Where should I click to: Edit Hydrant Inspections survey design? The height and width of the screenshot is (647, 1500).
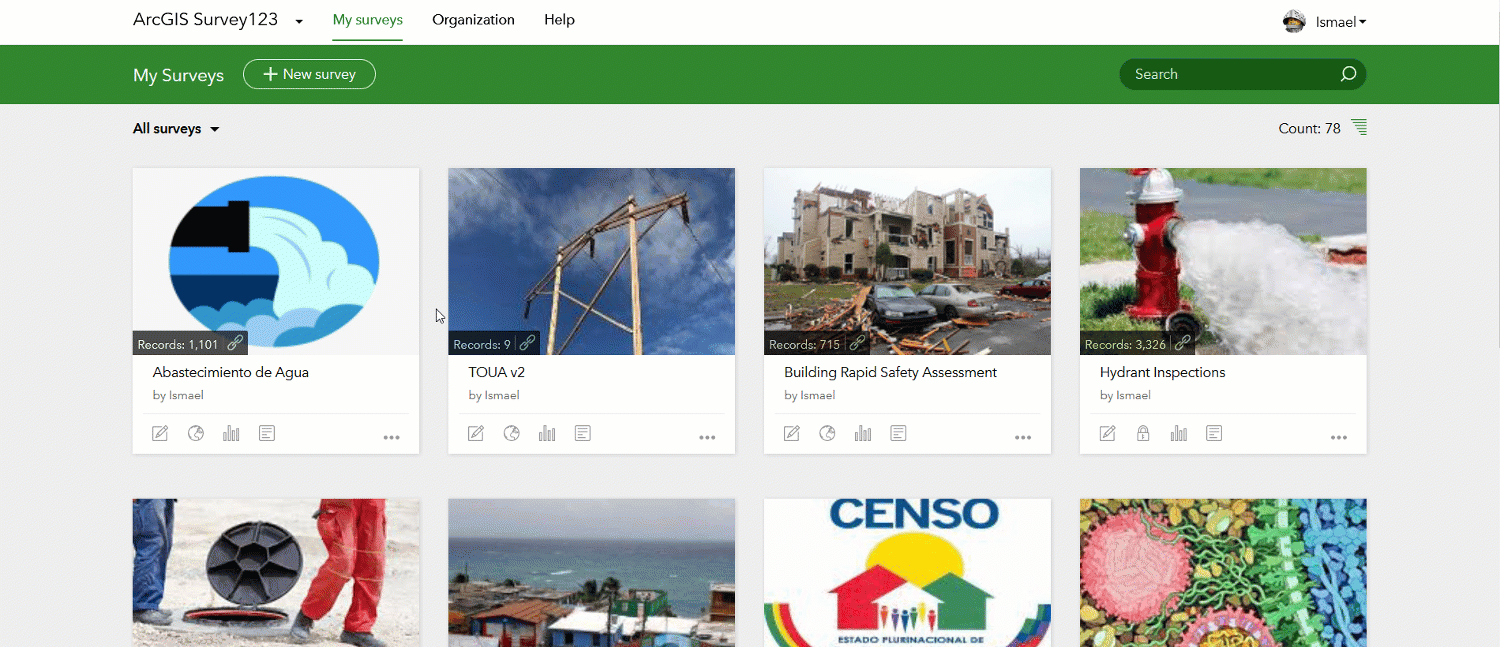[x=1108, y=433]
